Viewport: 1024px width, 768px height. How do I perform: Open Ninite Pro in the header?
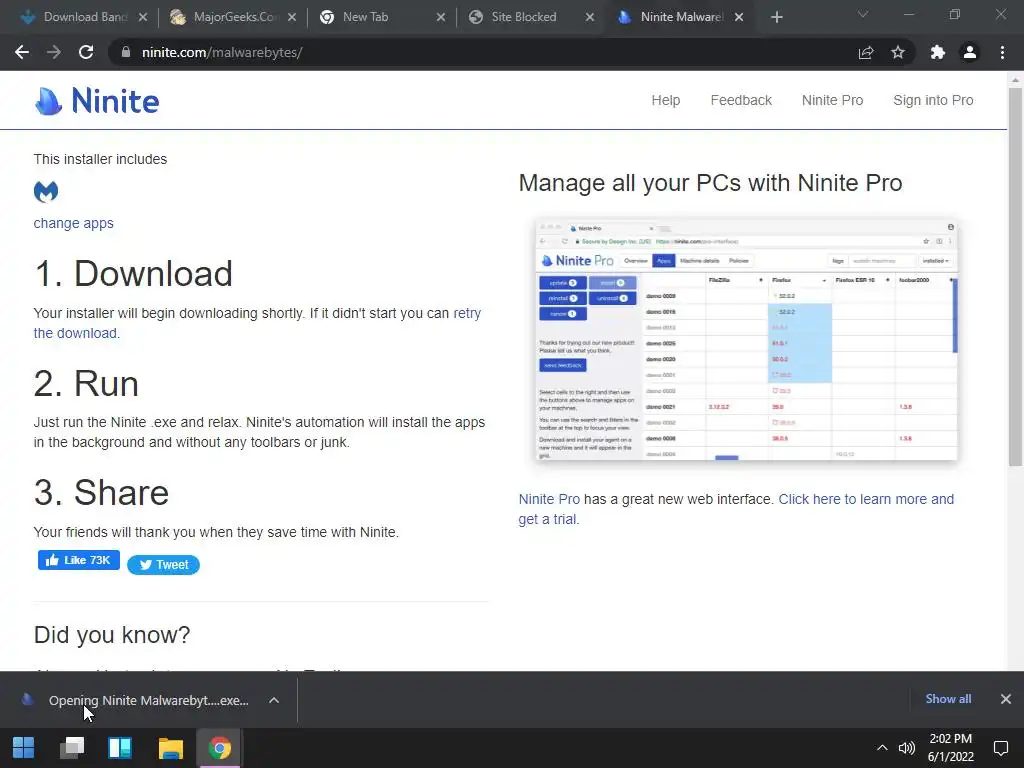pyautogui.click(x=832, y=100)
